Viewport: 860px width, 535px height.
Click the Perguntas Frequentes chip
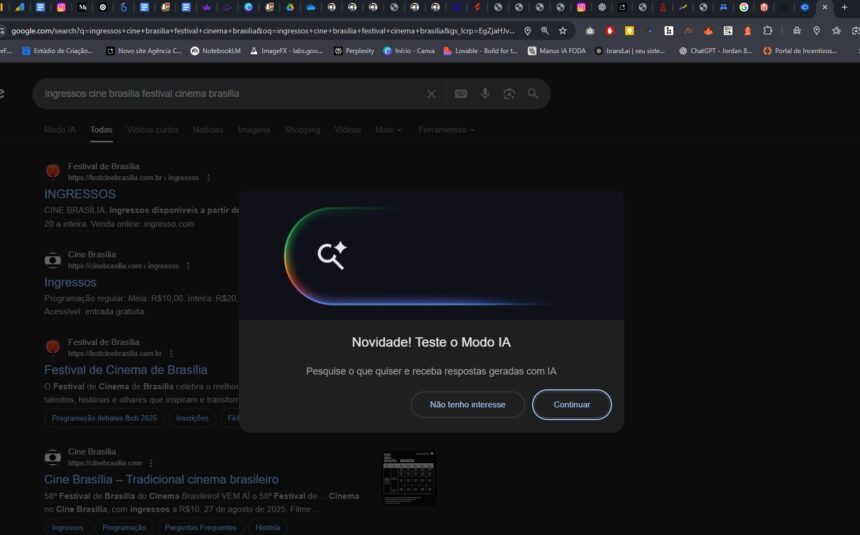pos(201,527)
